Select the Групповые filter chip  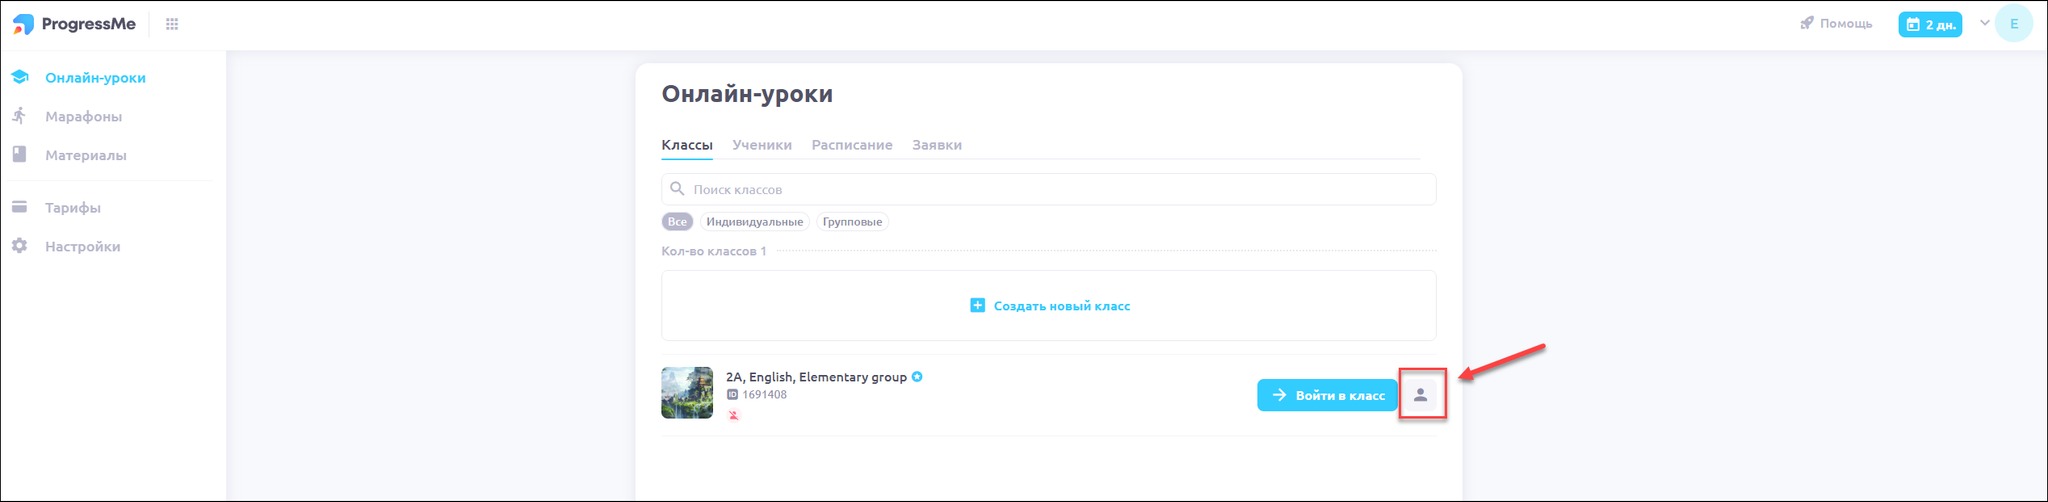pos(852,222)
